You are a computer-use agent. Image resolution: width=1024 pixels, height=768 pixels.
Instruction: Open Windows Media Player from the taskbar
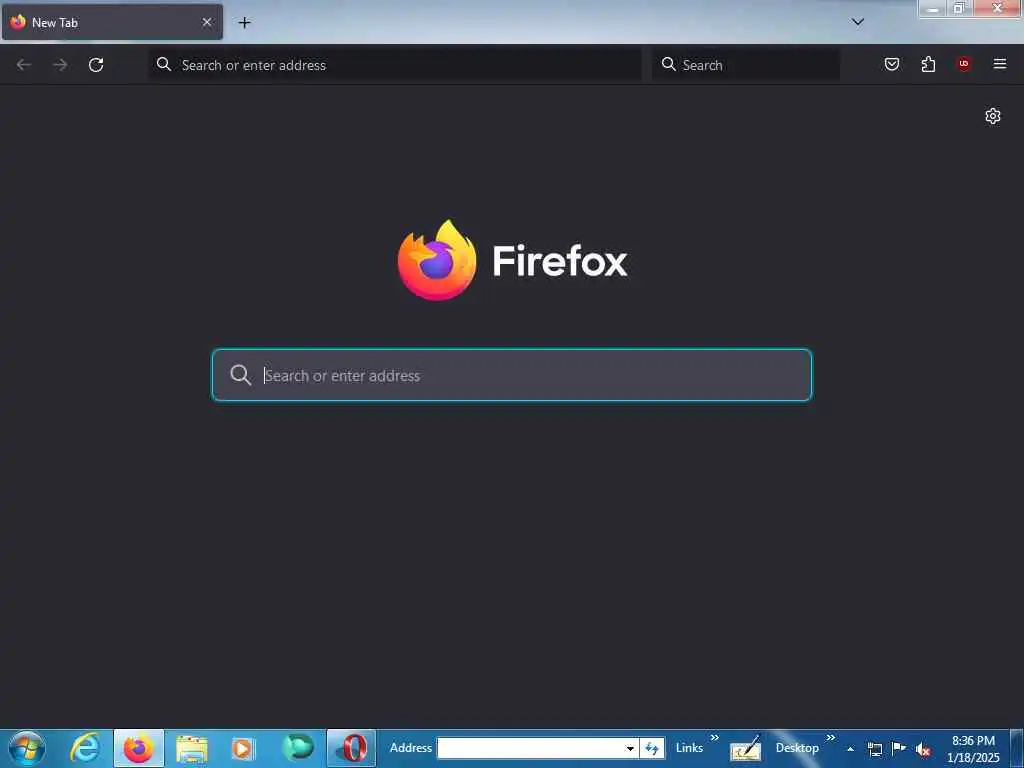[x=243, y=748]
